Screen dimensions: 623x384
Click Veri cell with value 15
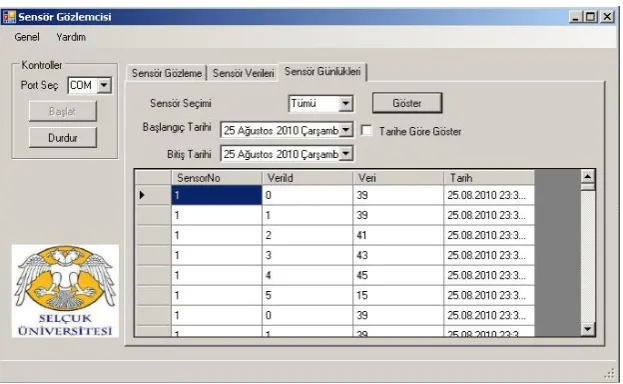pyautogui.click(x=398, y=295)
